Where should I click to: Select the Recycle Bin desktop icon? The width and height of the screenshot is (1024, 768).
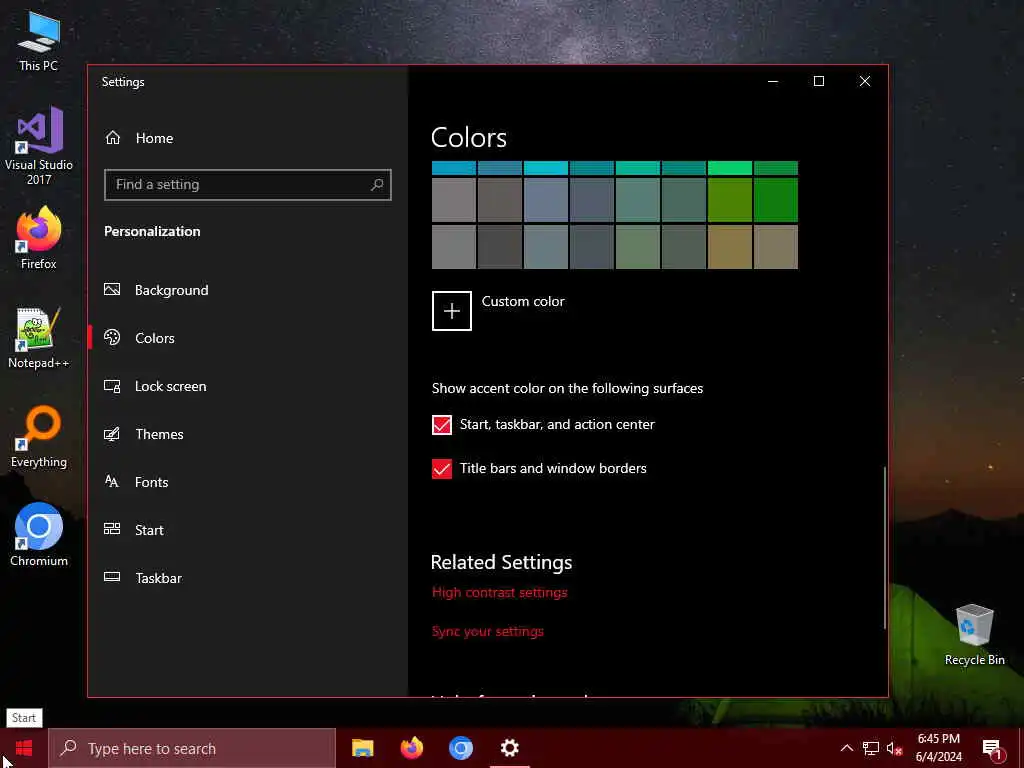[974, 635]
